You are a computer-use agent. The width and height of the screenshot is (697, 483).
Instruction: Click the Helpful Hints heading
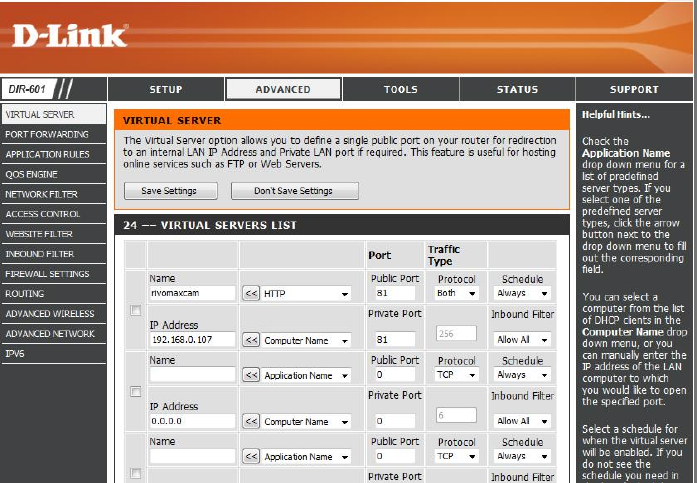(616, 115)
